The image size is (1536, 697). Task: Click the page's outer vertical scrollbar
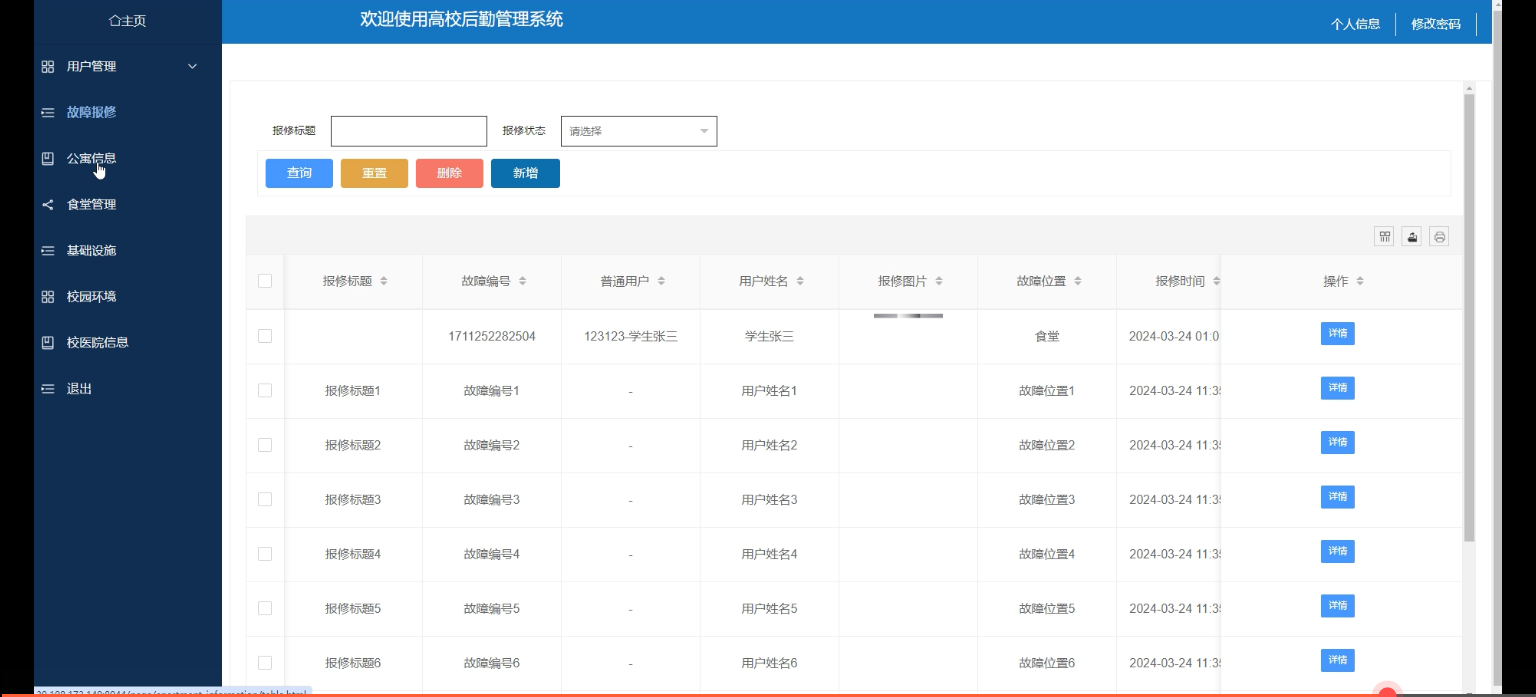coord(1496,345)
